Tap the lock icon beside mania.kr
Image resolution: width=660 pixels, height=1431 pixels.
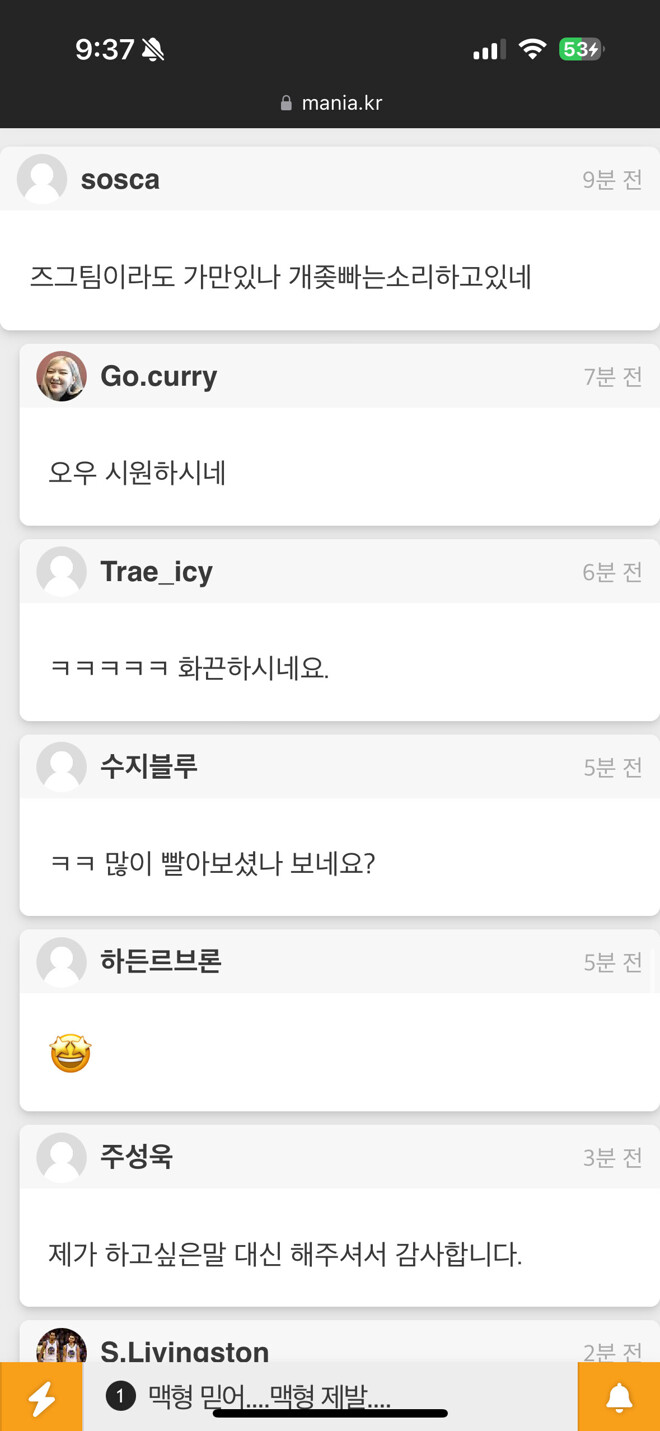click(285, 102)
